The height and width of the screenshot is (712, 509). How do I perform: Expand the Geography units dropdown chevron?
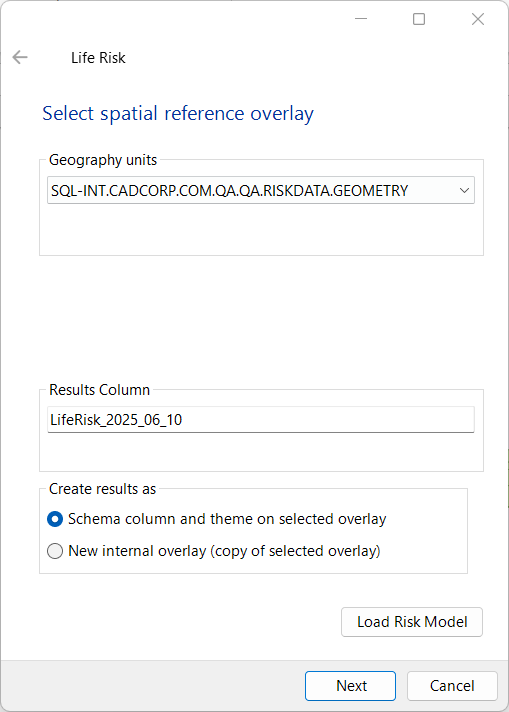[464, 190]
